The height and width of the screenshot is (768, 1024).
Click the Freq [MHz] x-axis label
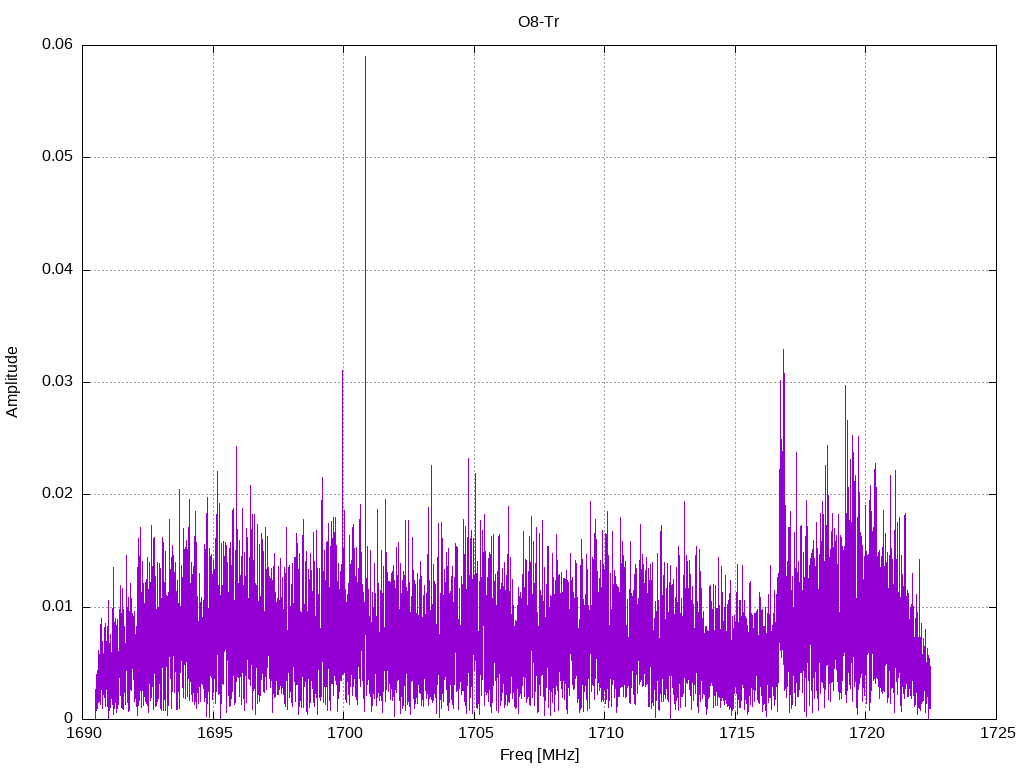539,755
